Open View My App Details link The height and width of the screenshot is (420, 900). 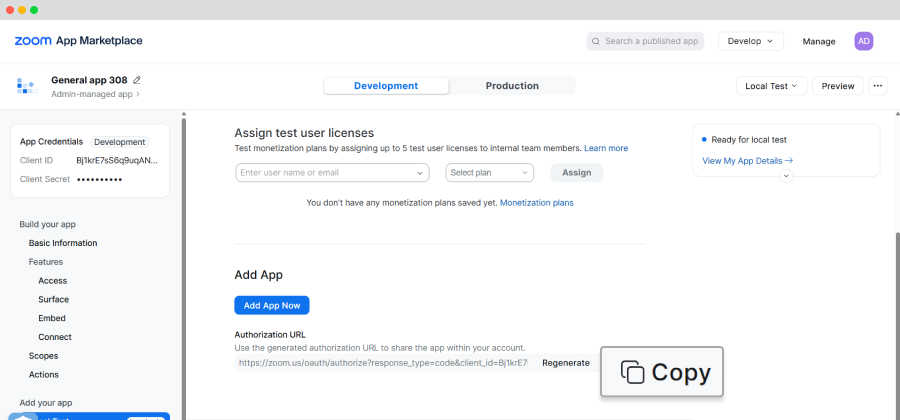(748, 161)
